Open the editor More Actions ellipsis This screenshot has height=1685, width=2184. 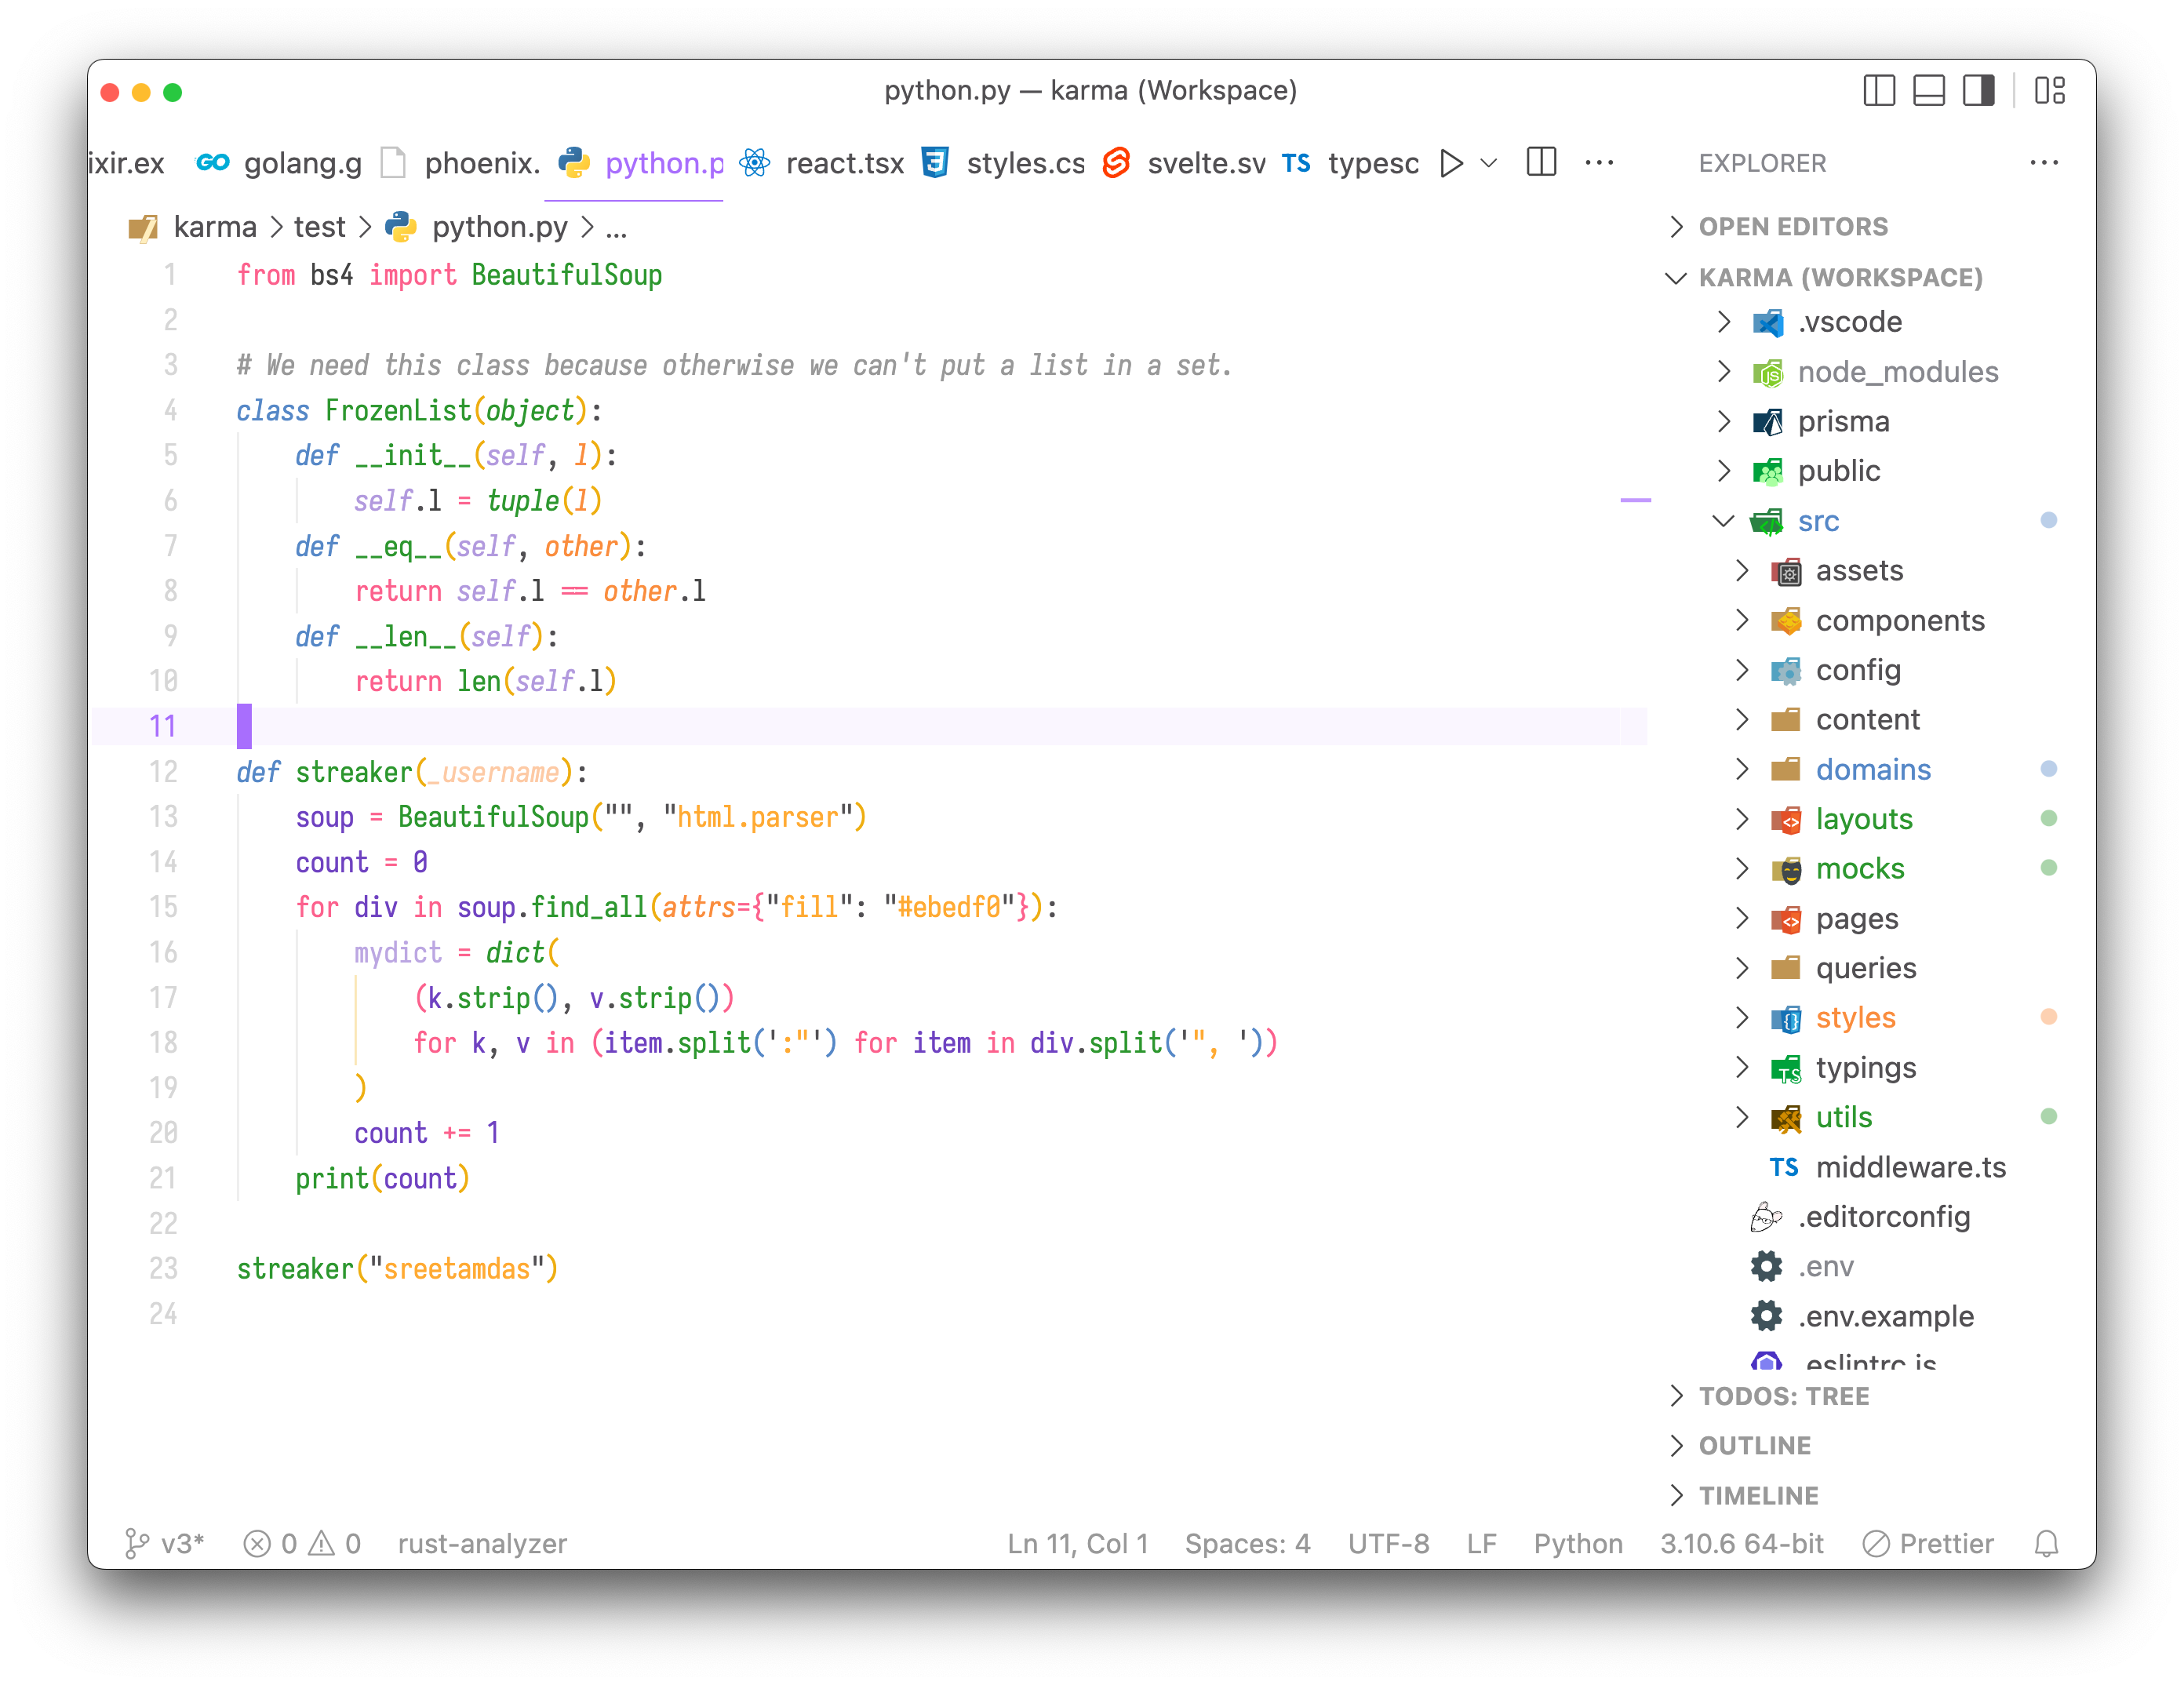(1599, 163)
